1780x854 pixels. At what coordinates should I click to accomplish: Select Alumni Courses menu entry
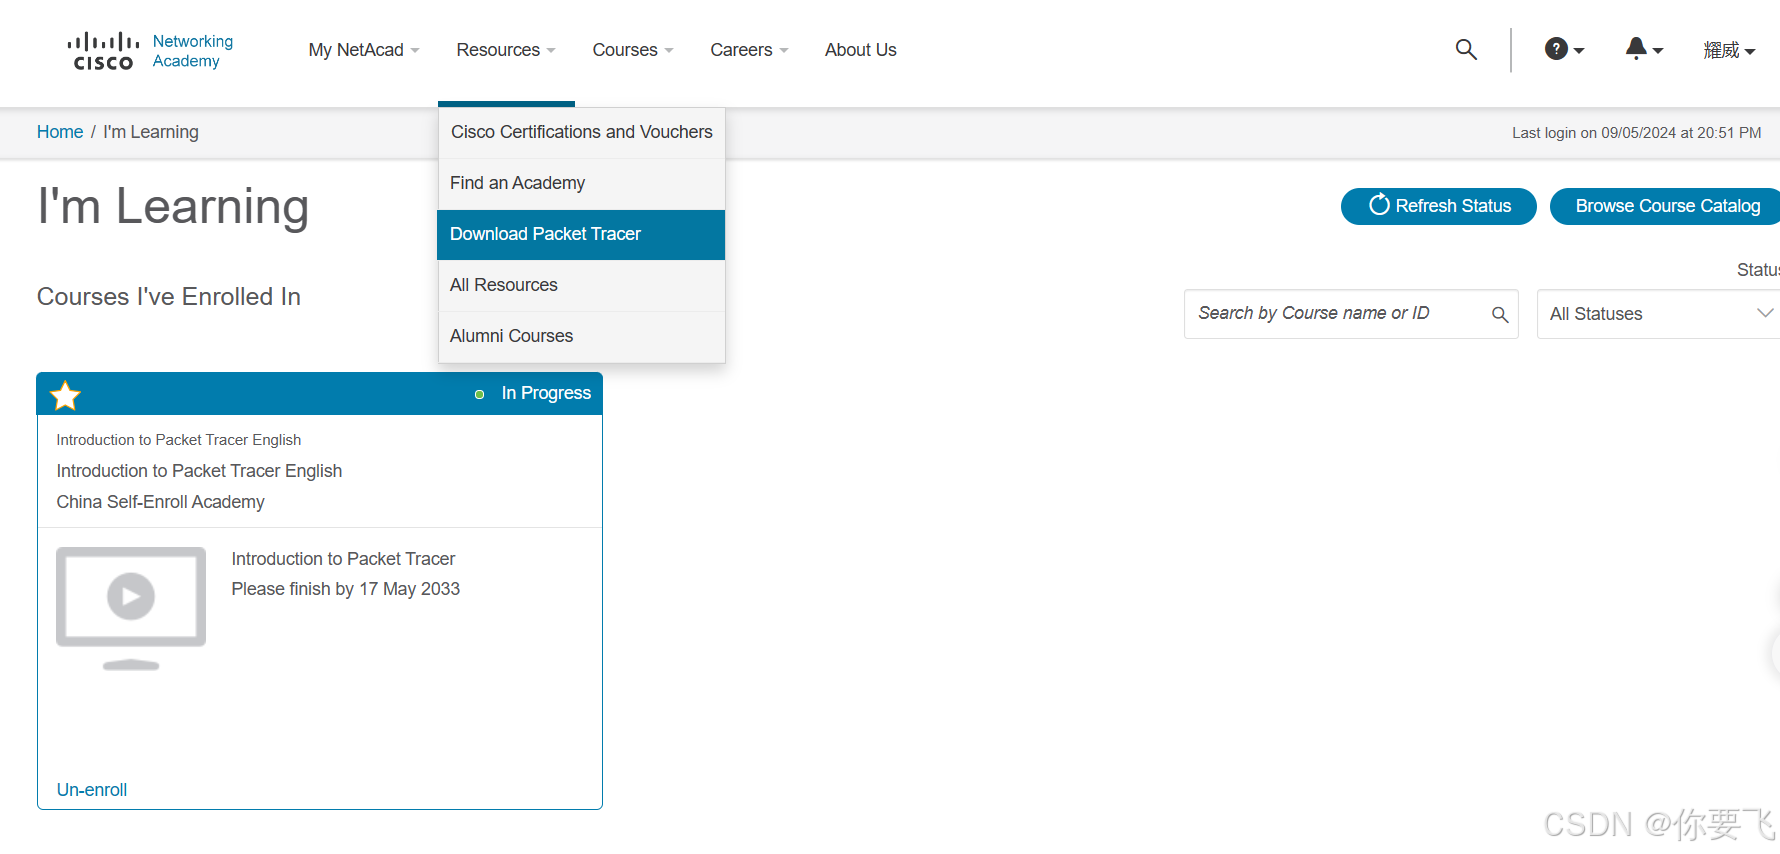click(581, 336)
